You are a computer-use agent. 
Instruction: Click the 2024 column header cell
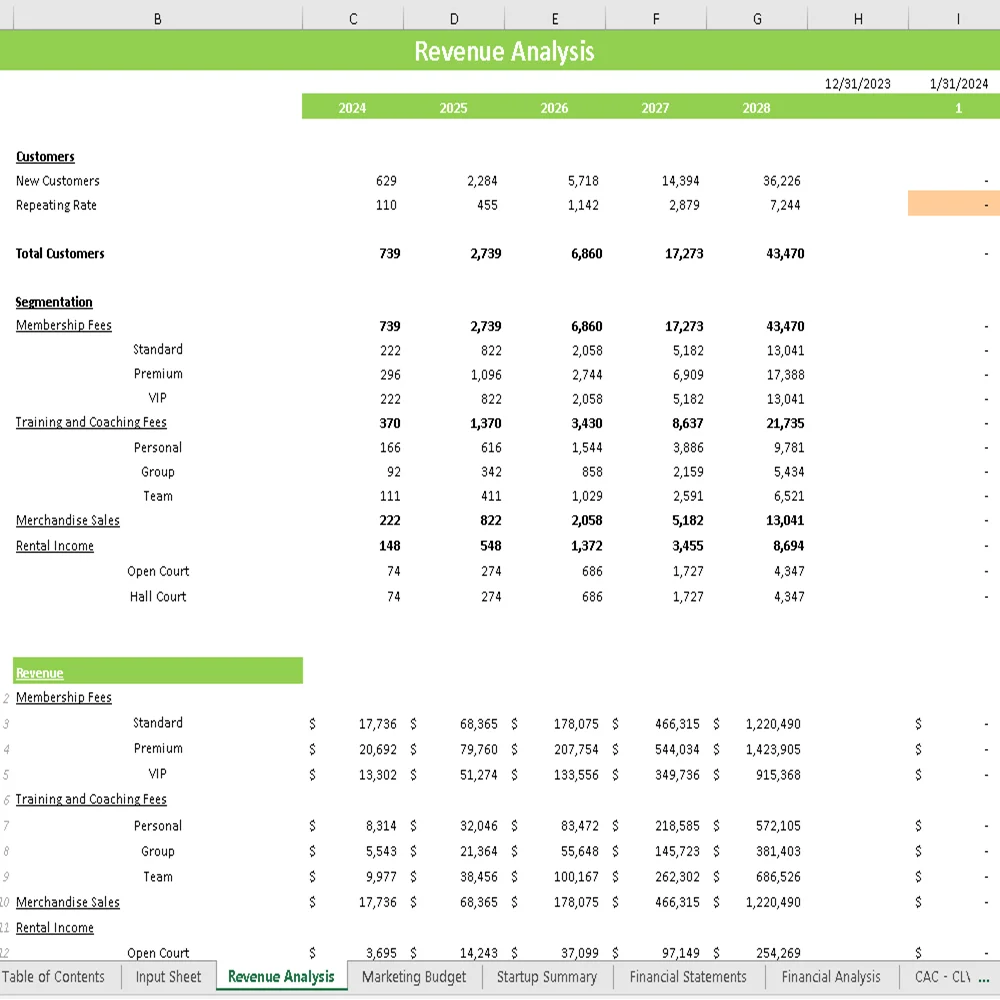coord(352,107)
